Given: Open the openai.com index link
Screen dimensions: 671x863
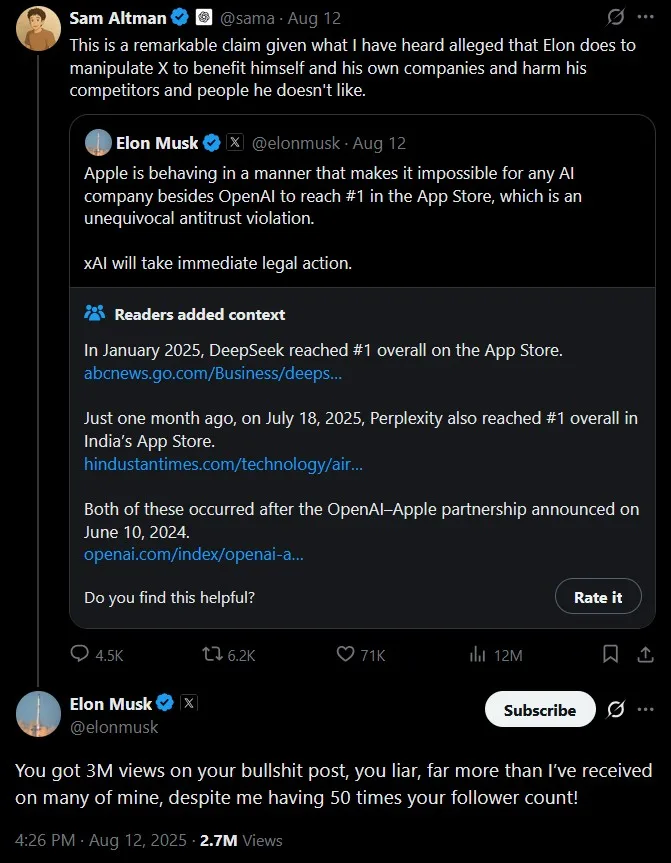Looking at the screenshot, I should (x=193, y=554).
